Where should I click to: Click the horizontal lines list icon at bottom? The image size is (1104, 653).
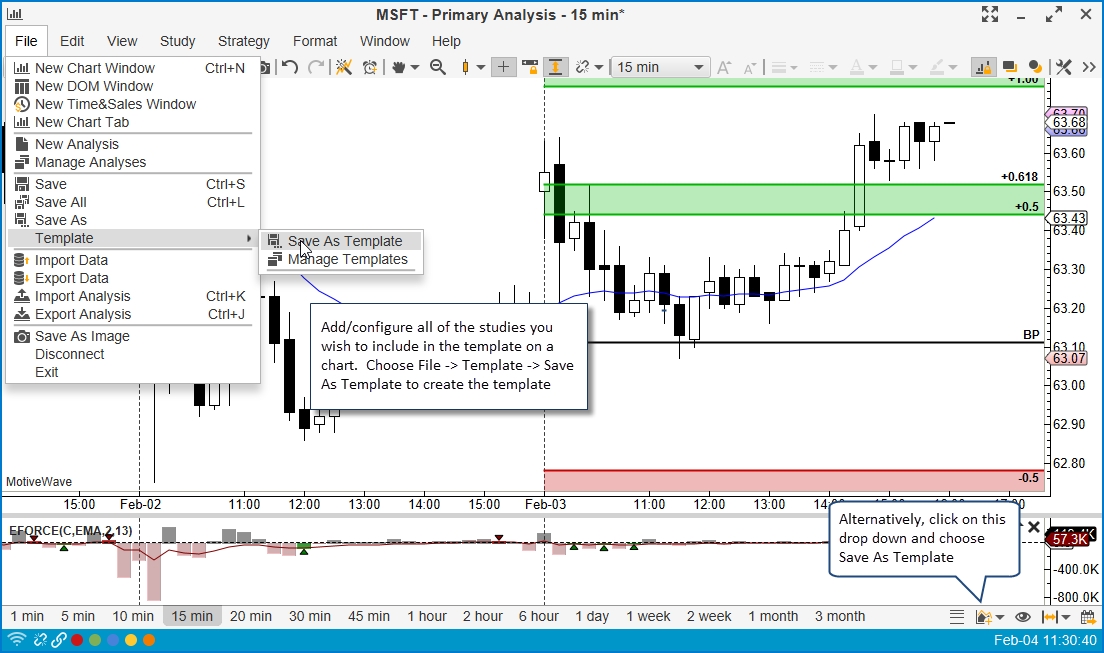coord(956,617)
